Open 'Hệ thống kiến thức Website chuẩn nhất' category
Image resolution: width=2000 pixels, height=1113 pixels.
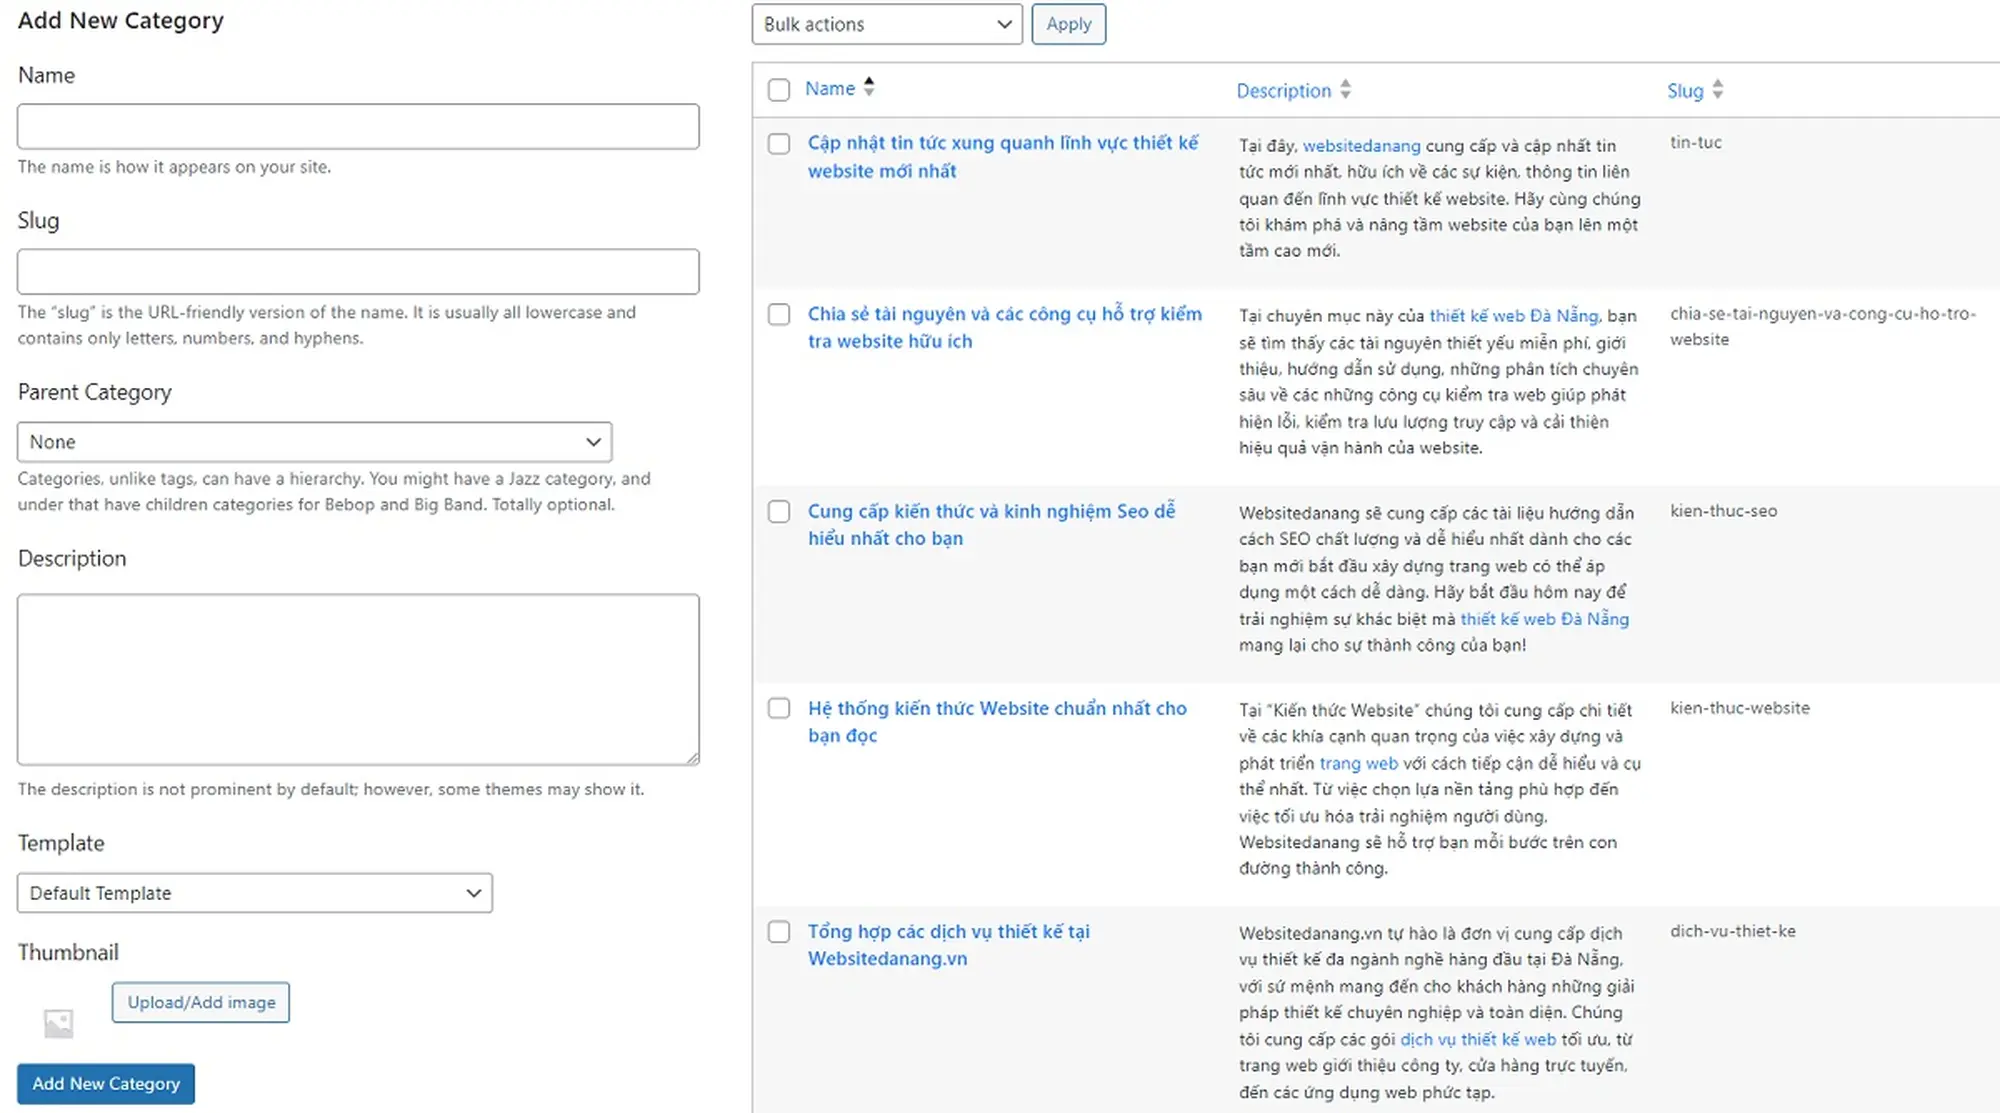pos(997,721)
